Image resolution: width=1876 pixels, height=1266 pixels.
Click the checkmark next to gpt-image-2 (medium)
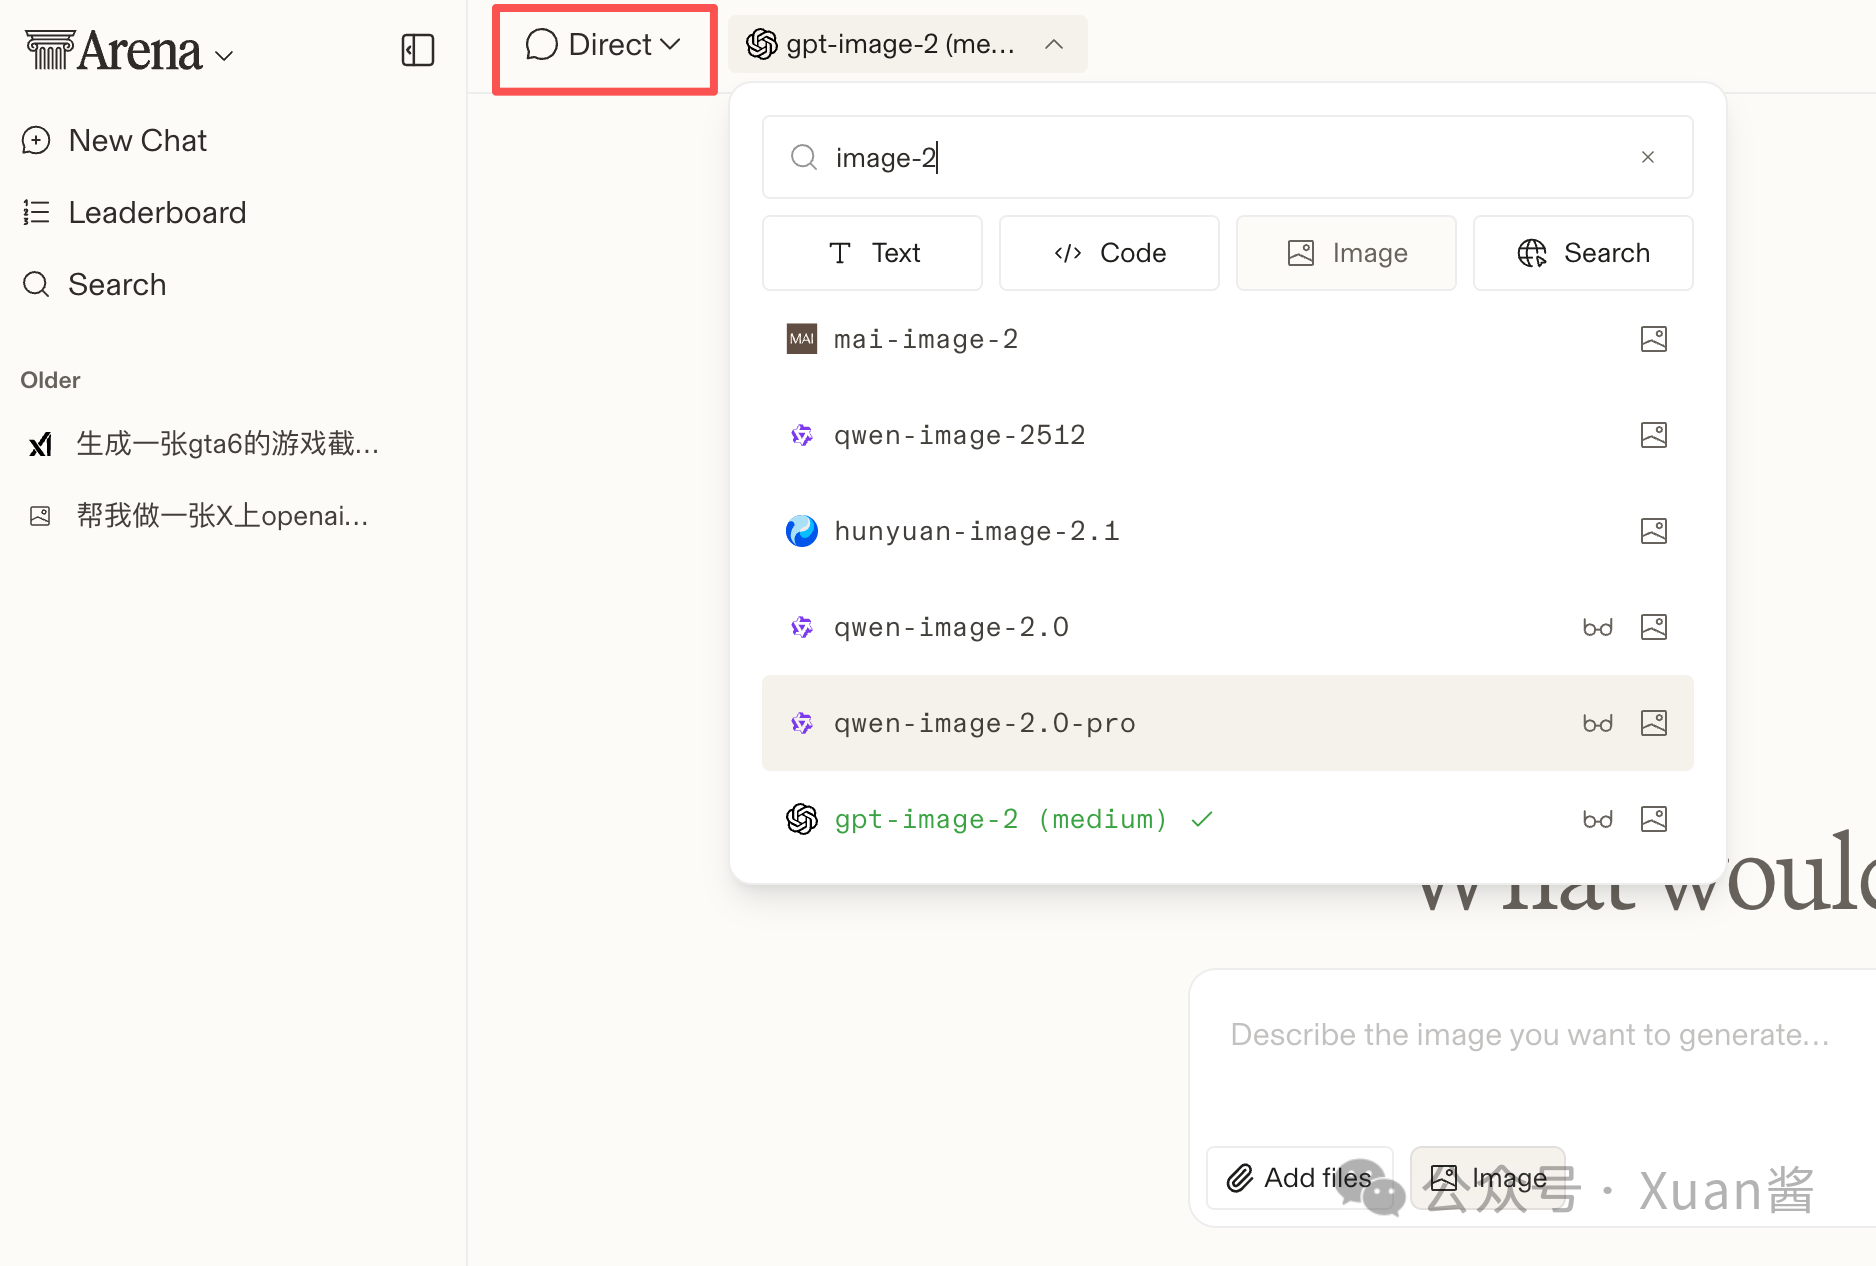coord(1202,819)
